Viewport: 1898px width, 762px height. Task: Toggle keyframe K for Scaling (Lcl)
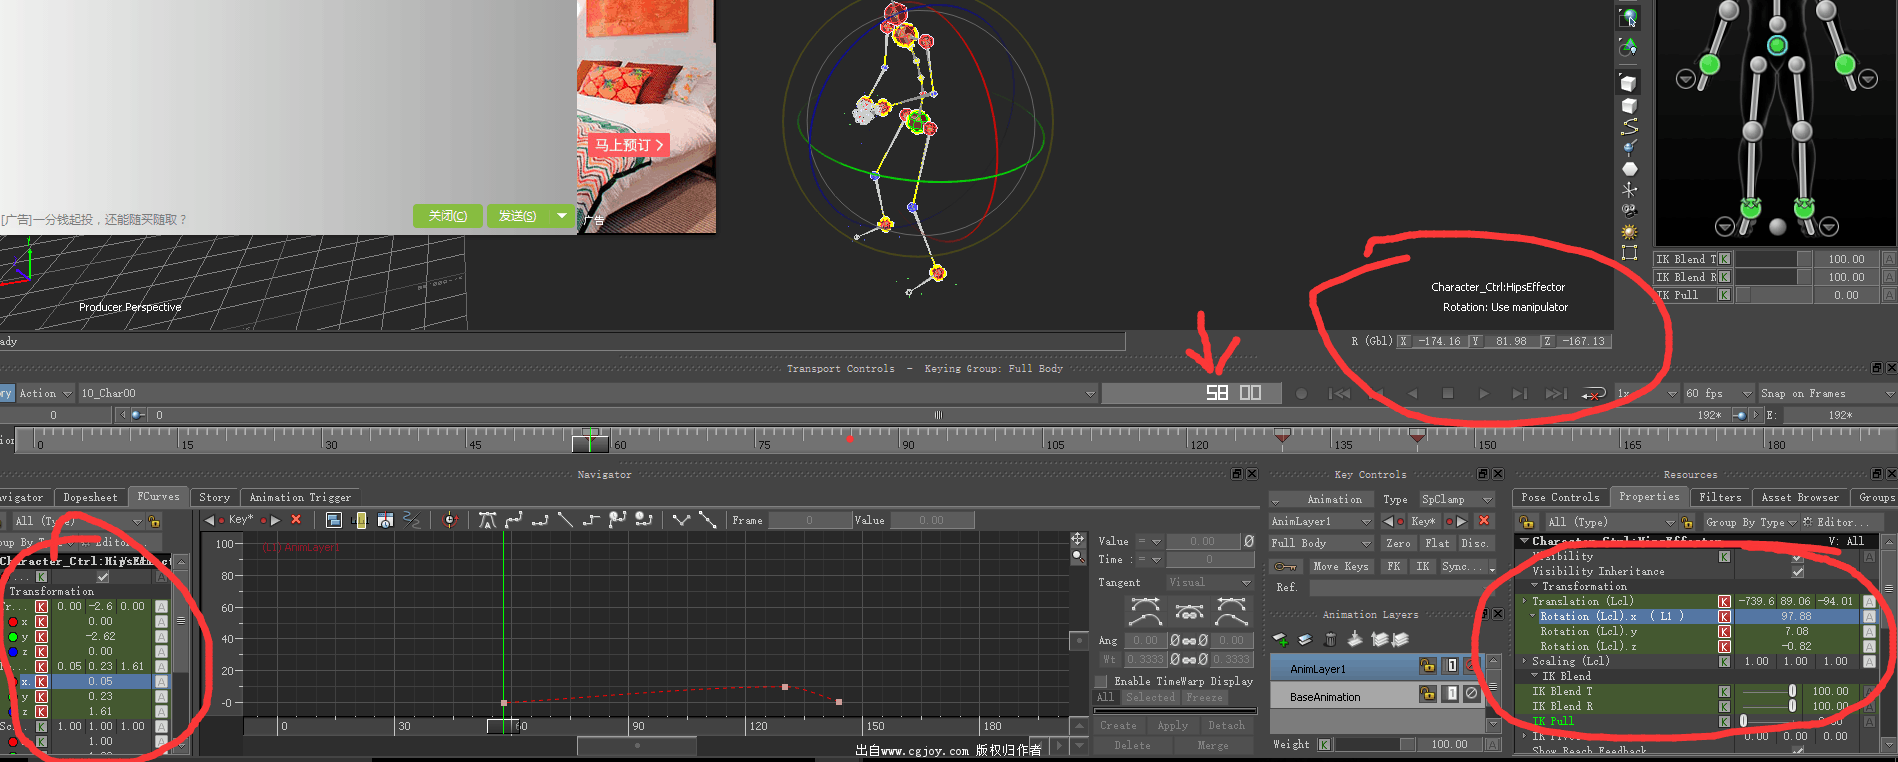click(x=1724, y=662)
